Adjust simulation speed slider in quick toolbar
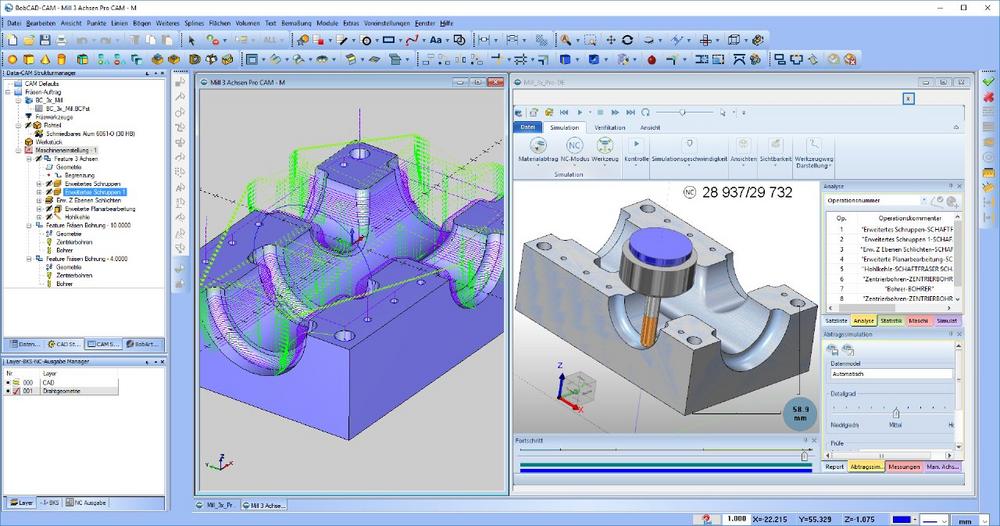 tap(682, 112)
